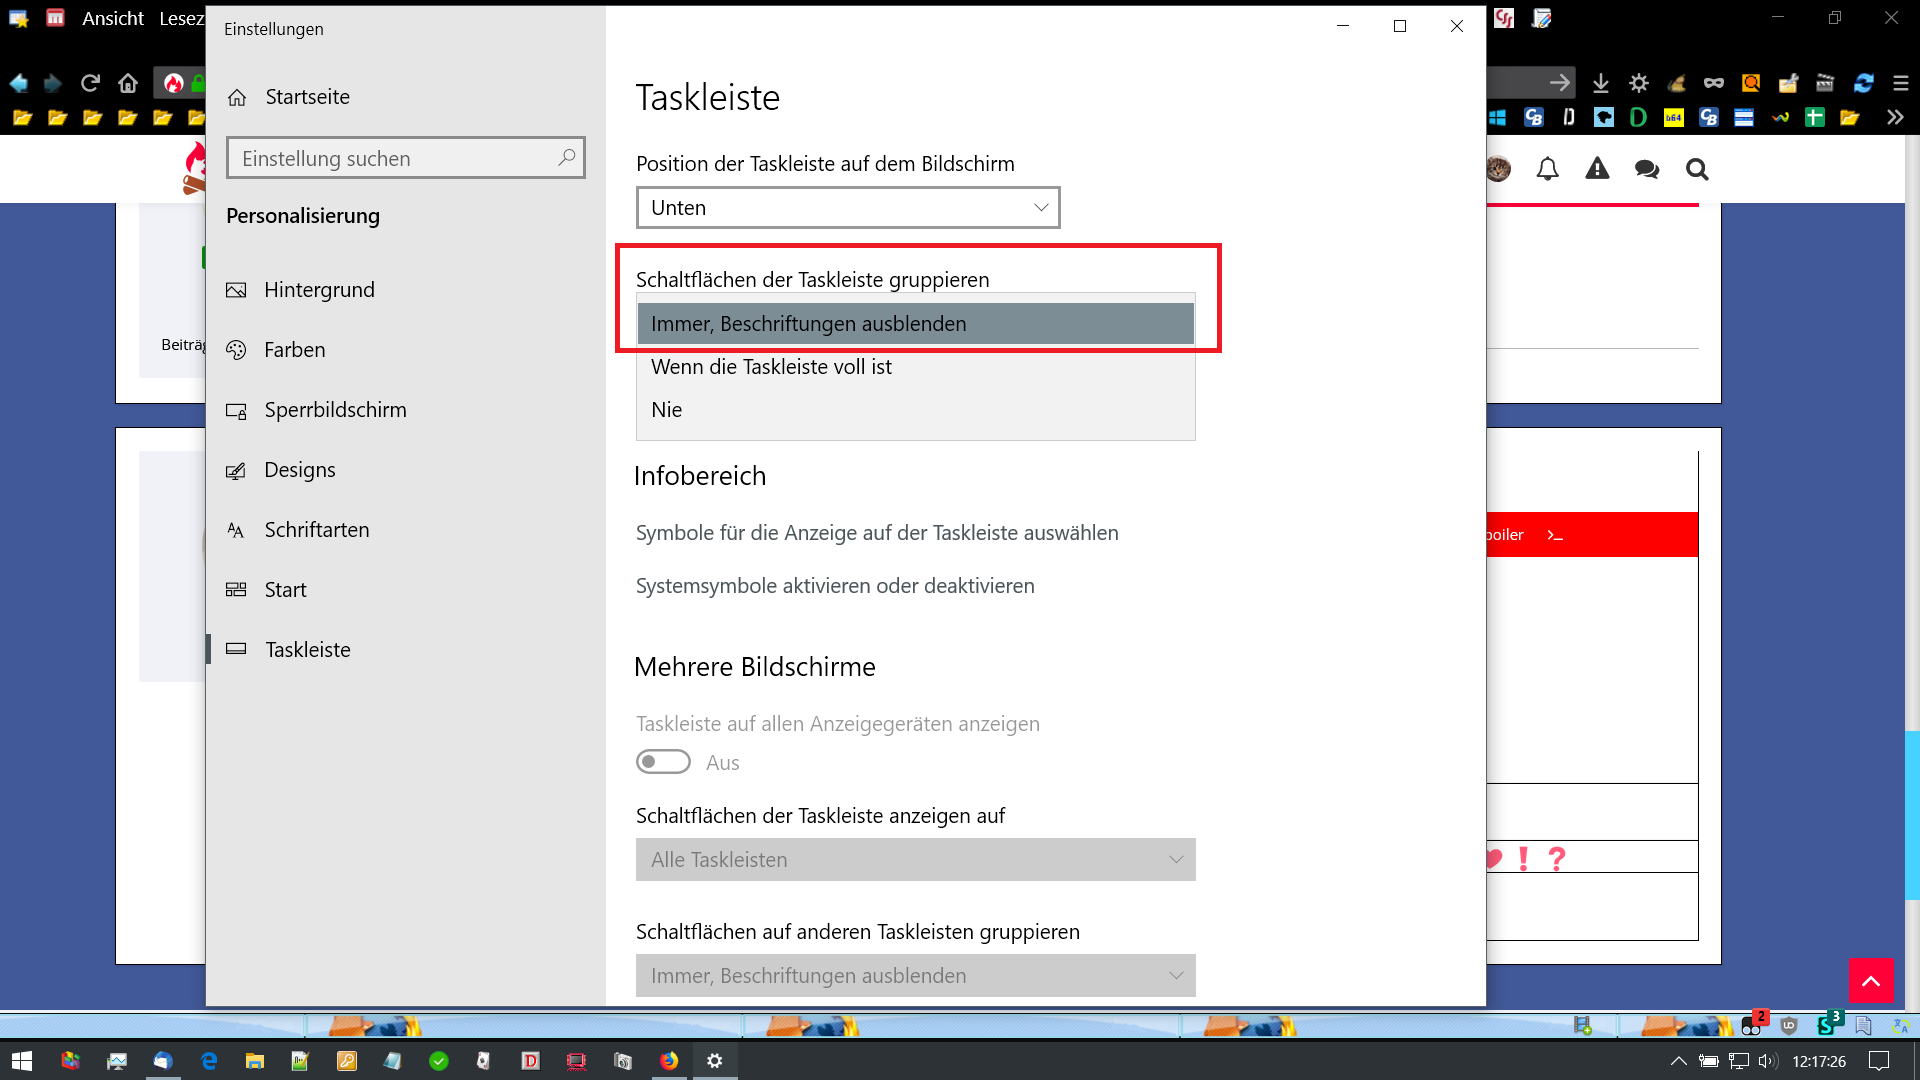The image size is (1920, 1080).
Task: Click red scroll-to-top arrow button
Action: point(1870,981)
